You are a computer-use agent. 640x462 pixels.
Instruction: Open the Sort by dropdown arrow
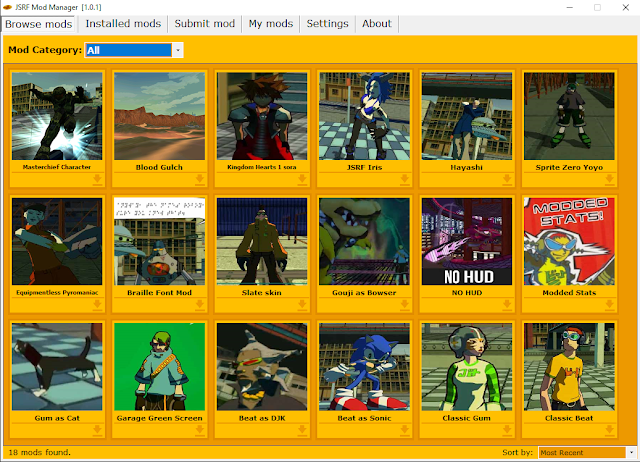(631, 452)
